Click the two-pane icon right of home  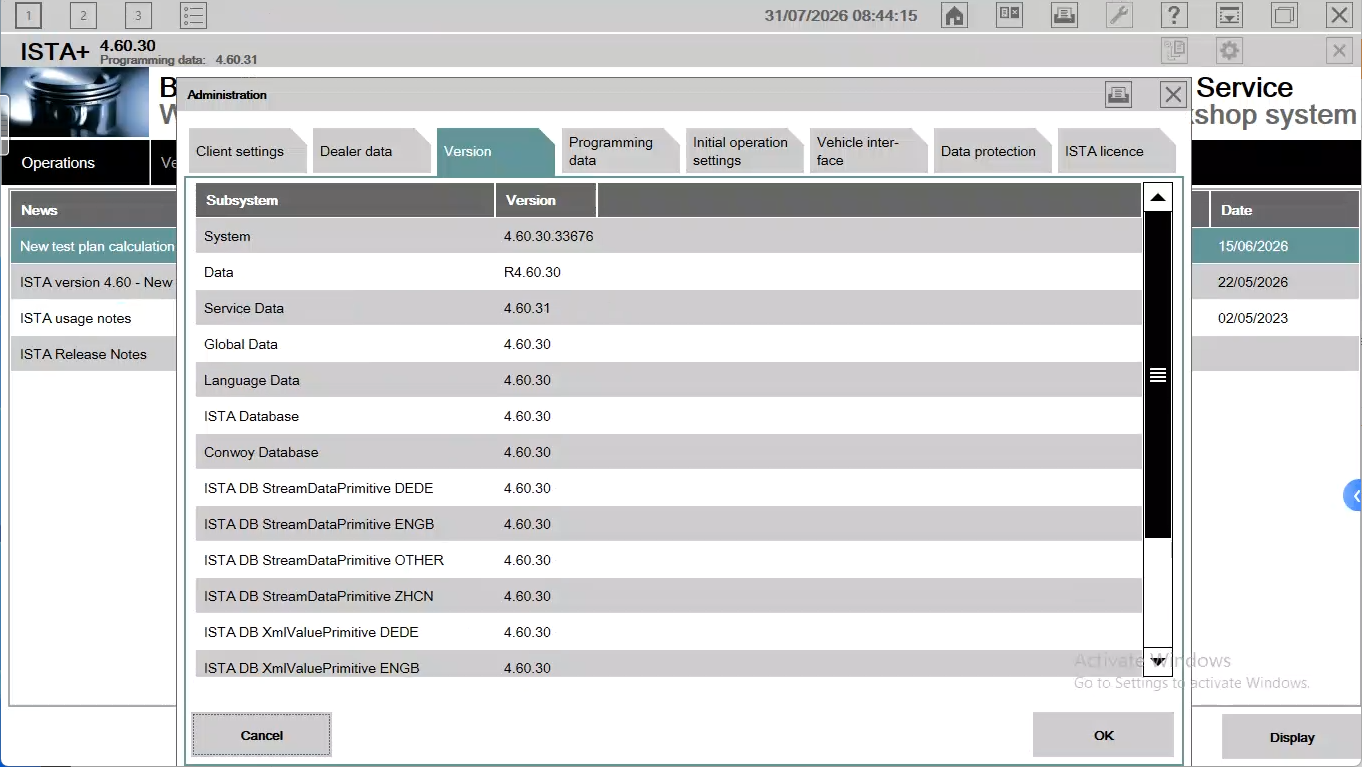(x=1010, y=15)
